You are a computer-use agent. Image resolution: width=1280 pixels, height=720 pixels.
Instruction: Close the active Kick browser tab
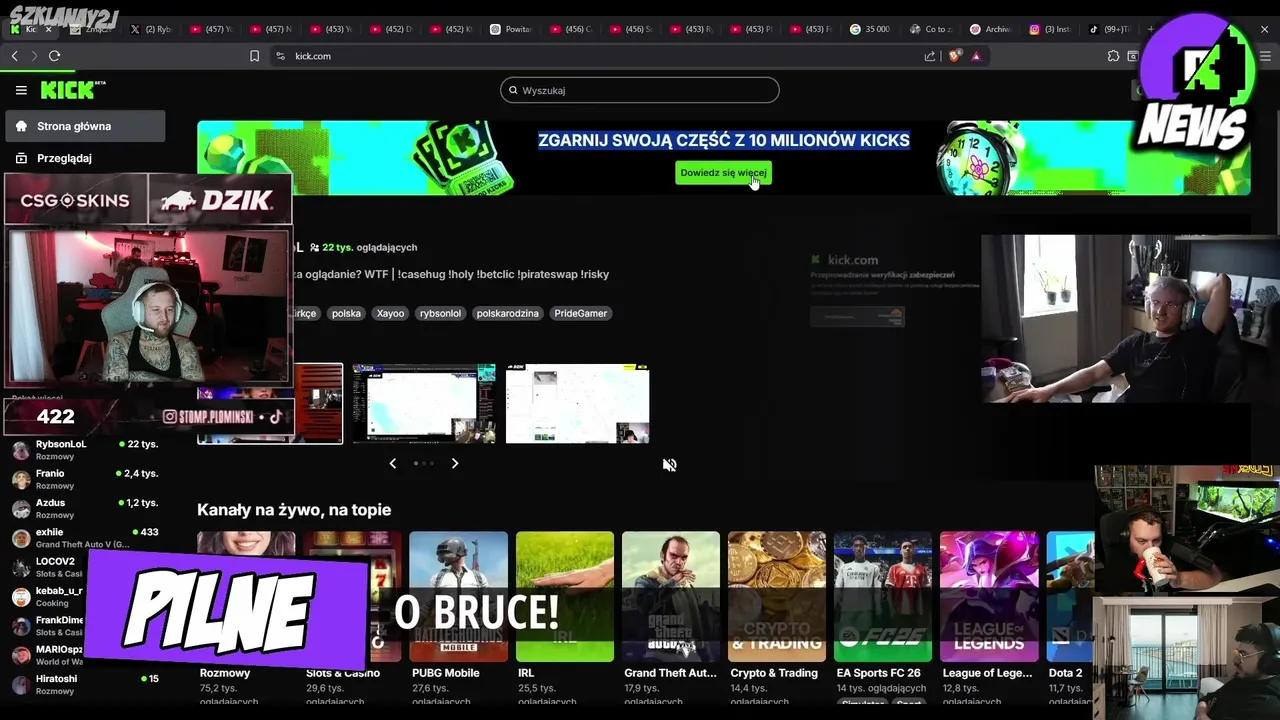48,29
